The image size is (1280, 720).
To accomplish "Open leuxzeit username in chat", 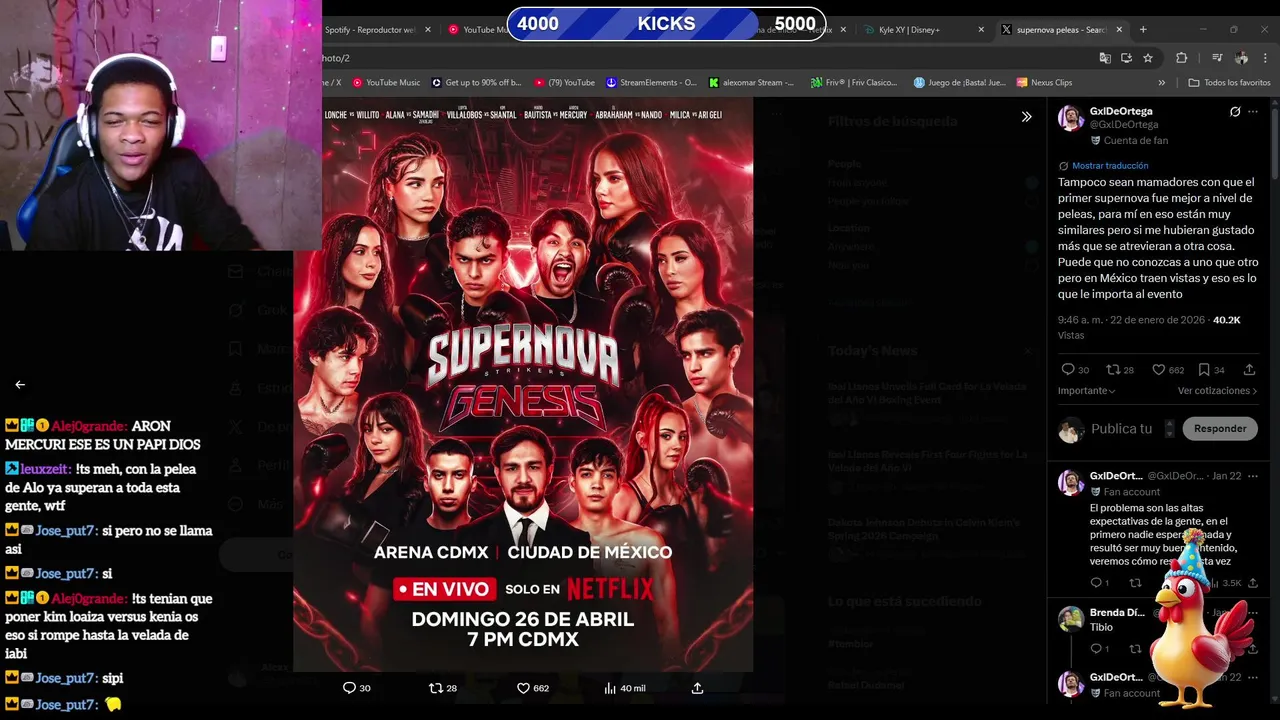I will point(45,469).
